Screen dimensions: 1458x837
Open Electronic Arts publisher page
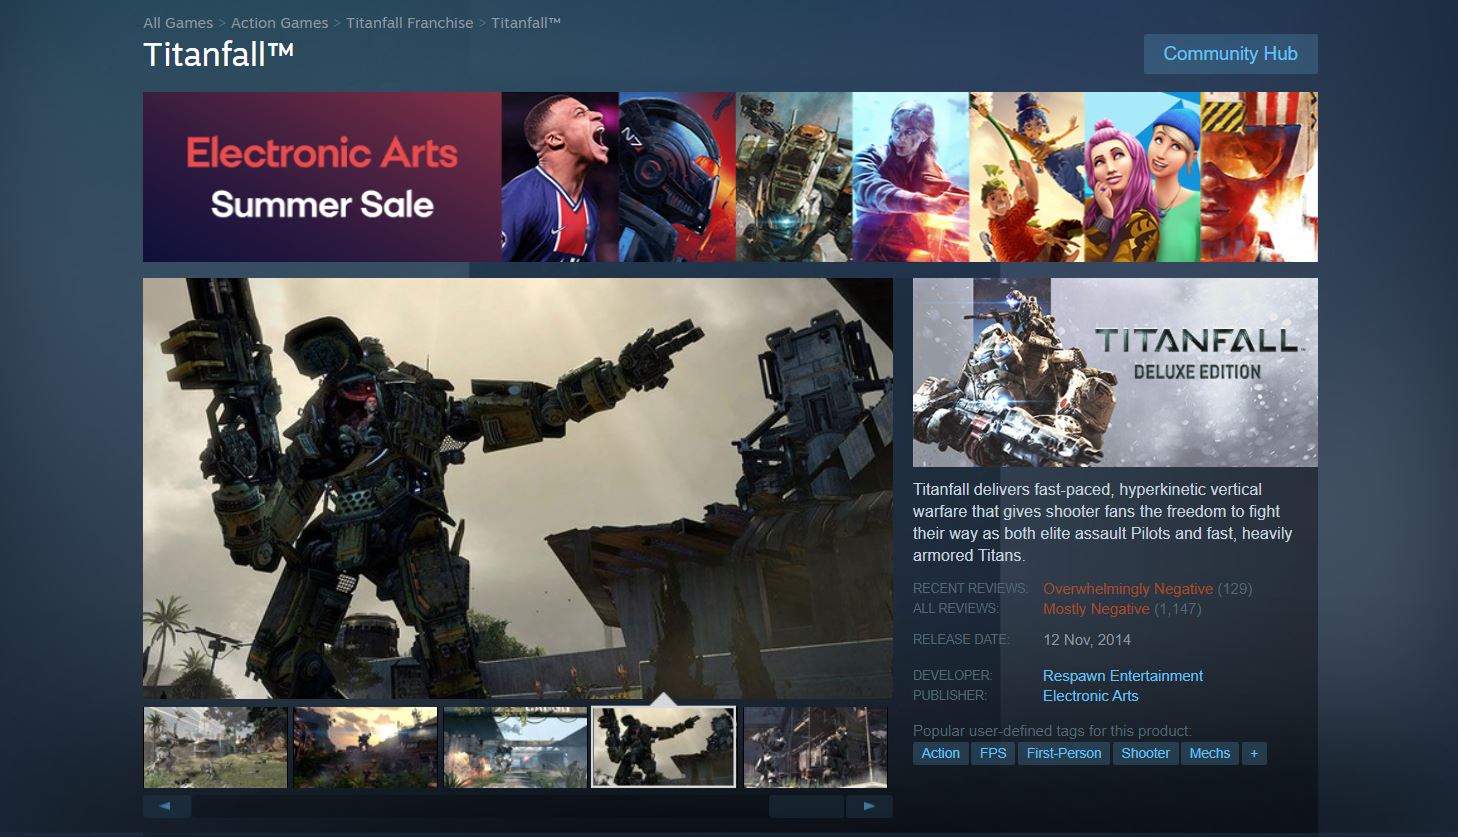(x=1090, y=696)
